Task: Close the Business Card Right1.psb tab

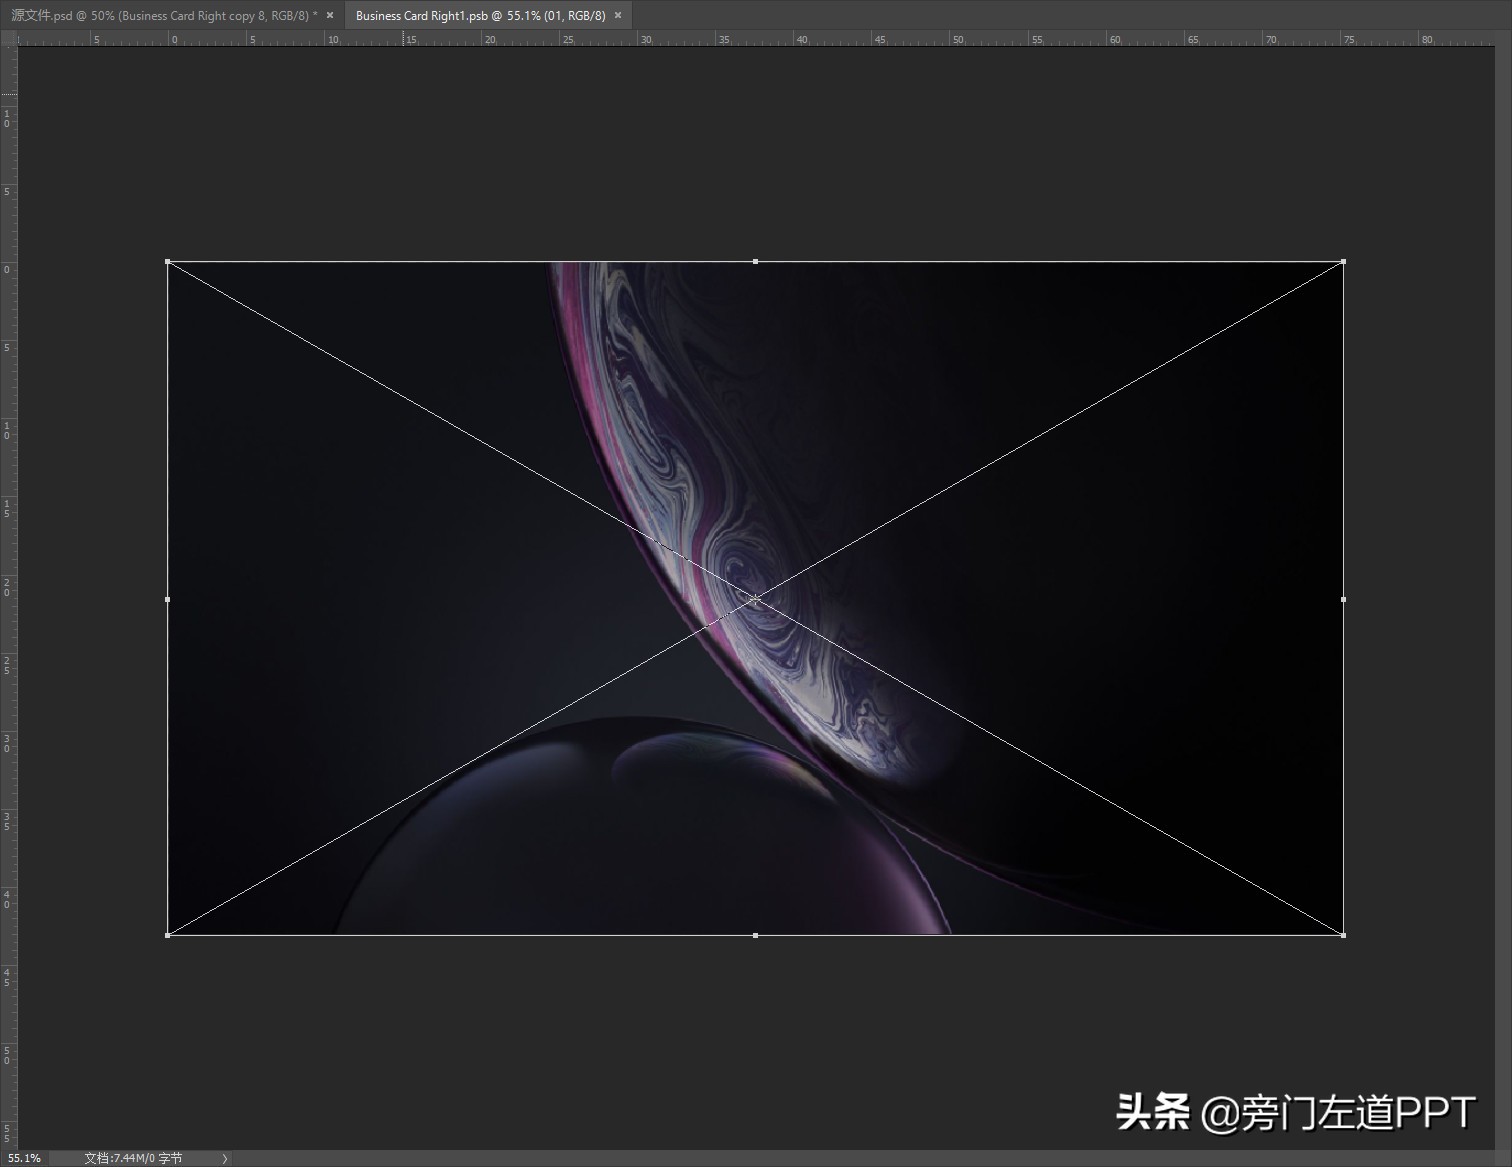Action: tap(618, 15)
